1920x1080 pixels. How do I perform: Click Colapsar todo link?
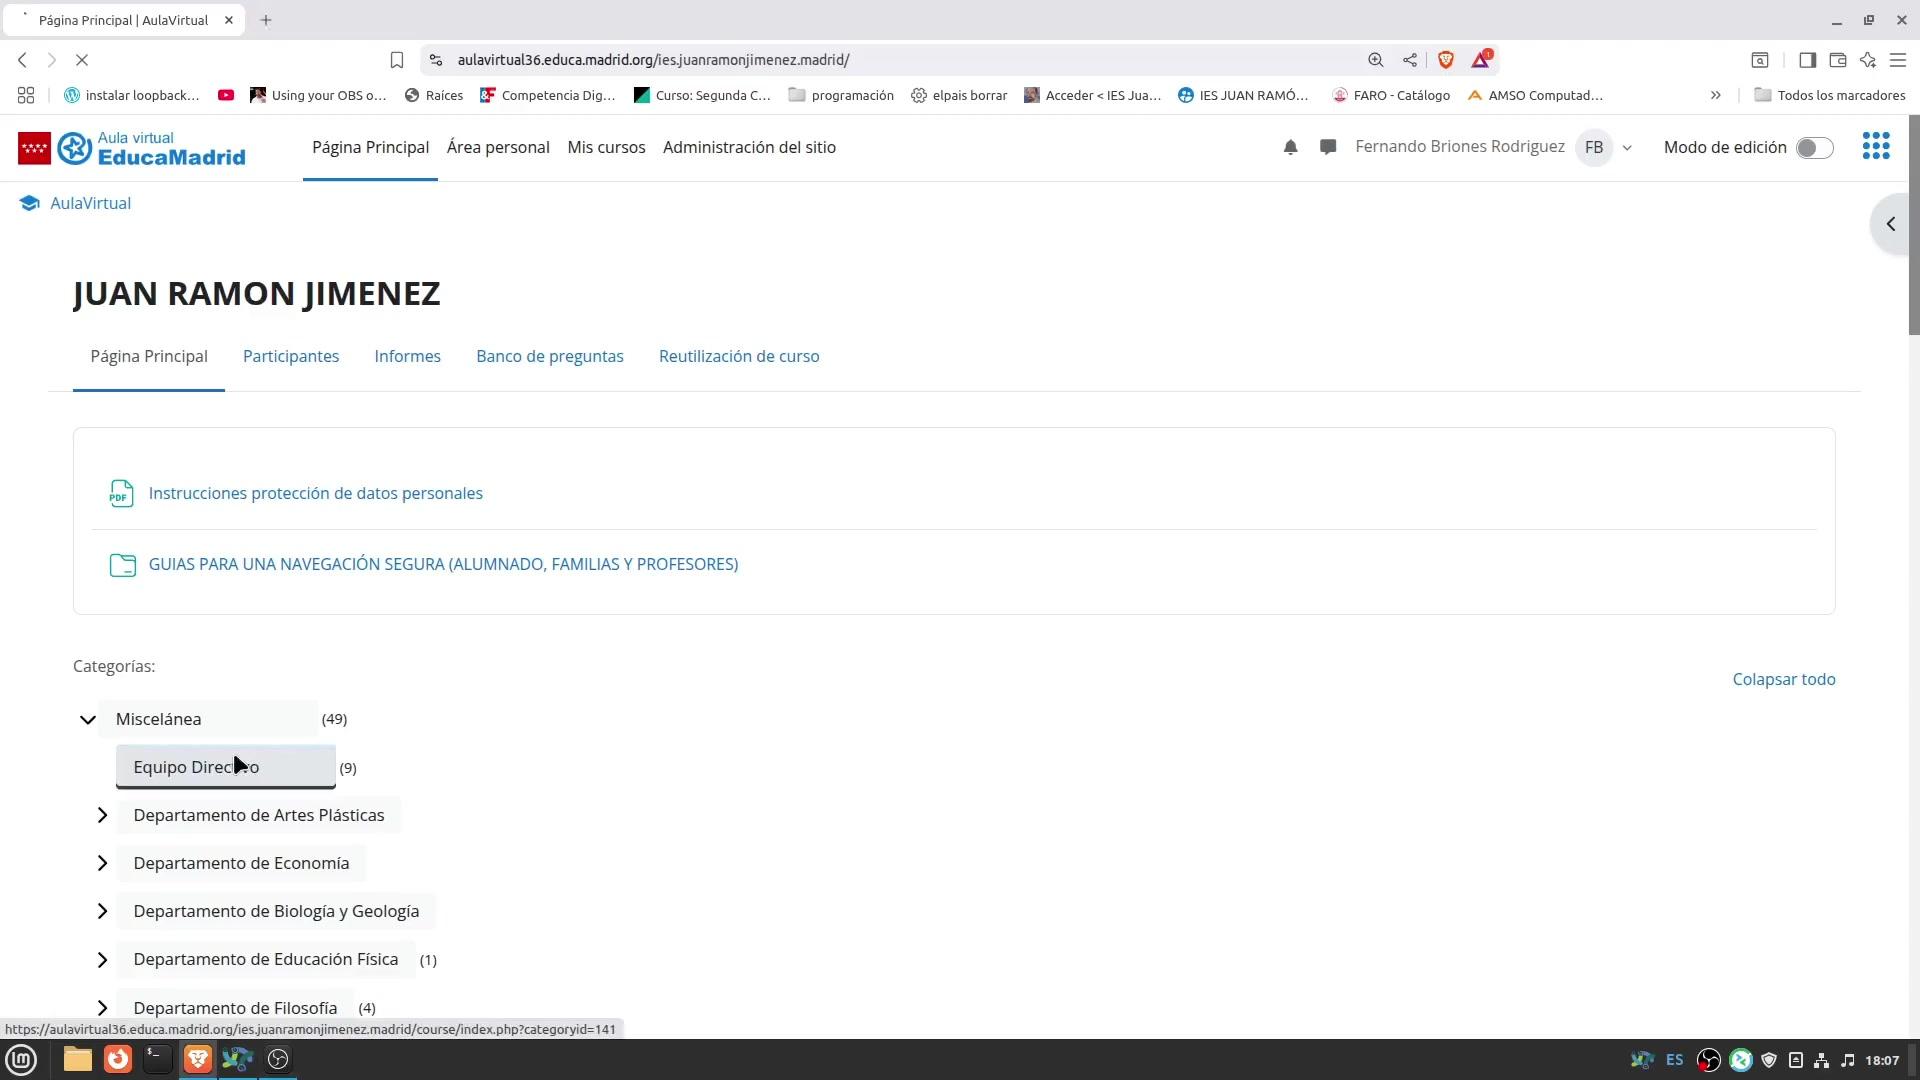tap(1783, 679)
